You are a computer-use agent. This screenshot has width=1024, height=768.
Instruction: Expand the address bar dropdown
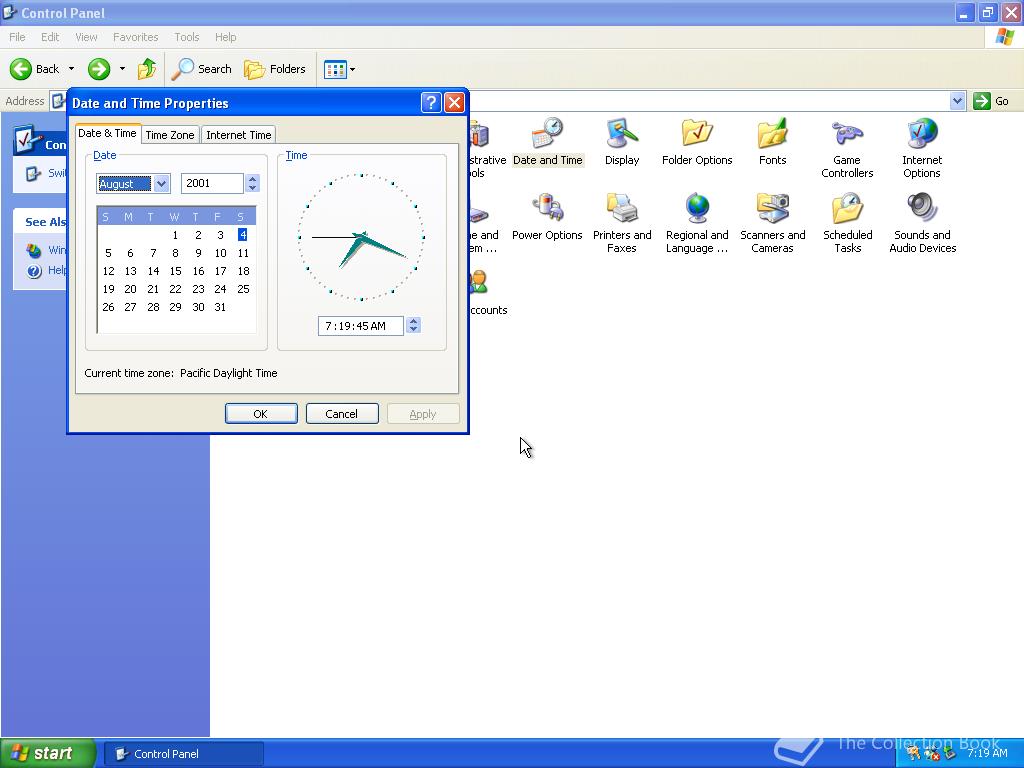[957, 101]
